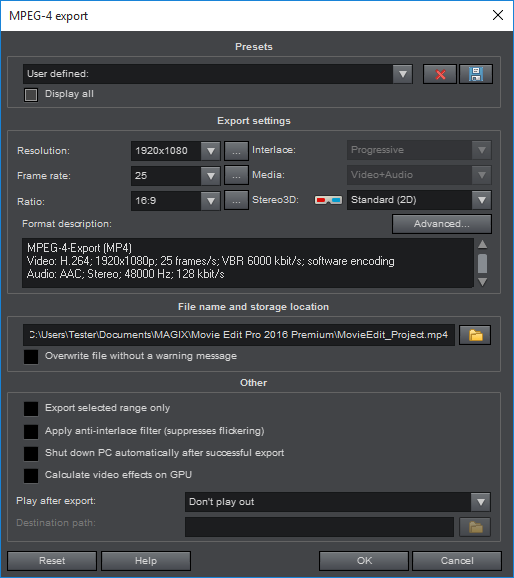Check Export selected range only
The height and width of the screenshot is (578, 514).
coord(31,409)
